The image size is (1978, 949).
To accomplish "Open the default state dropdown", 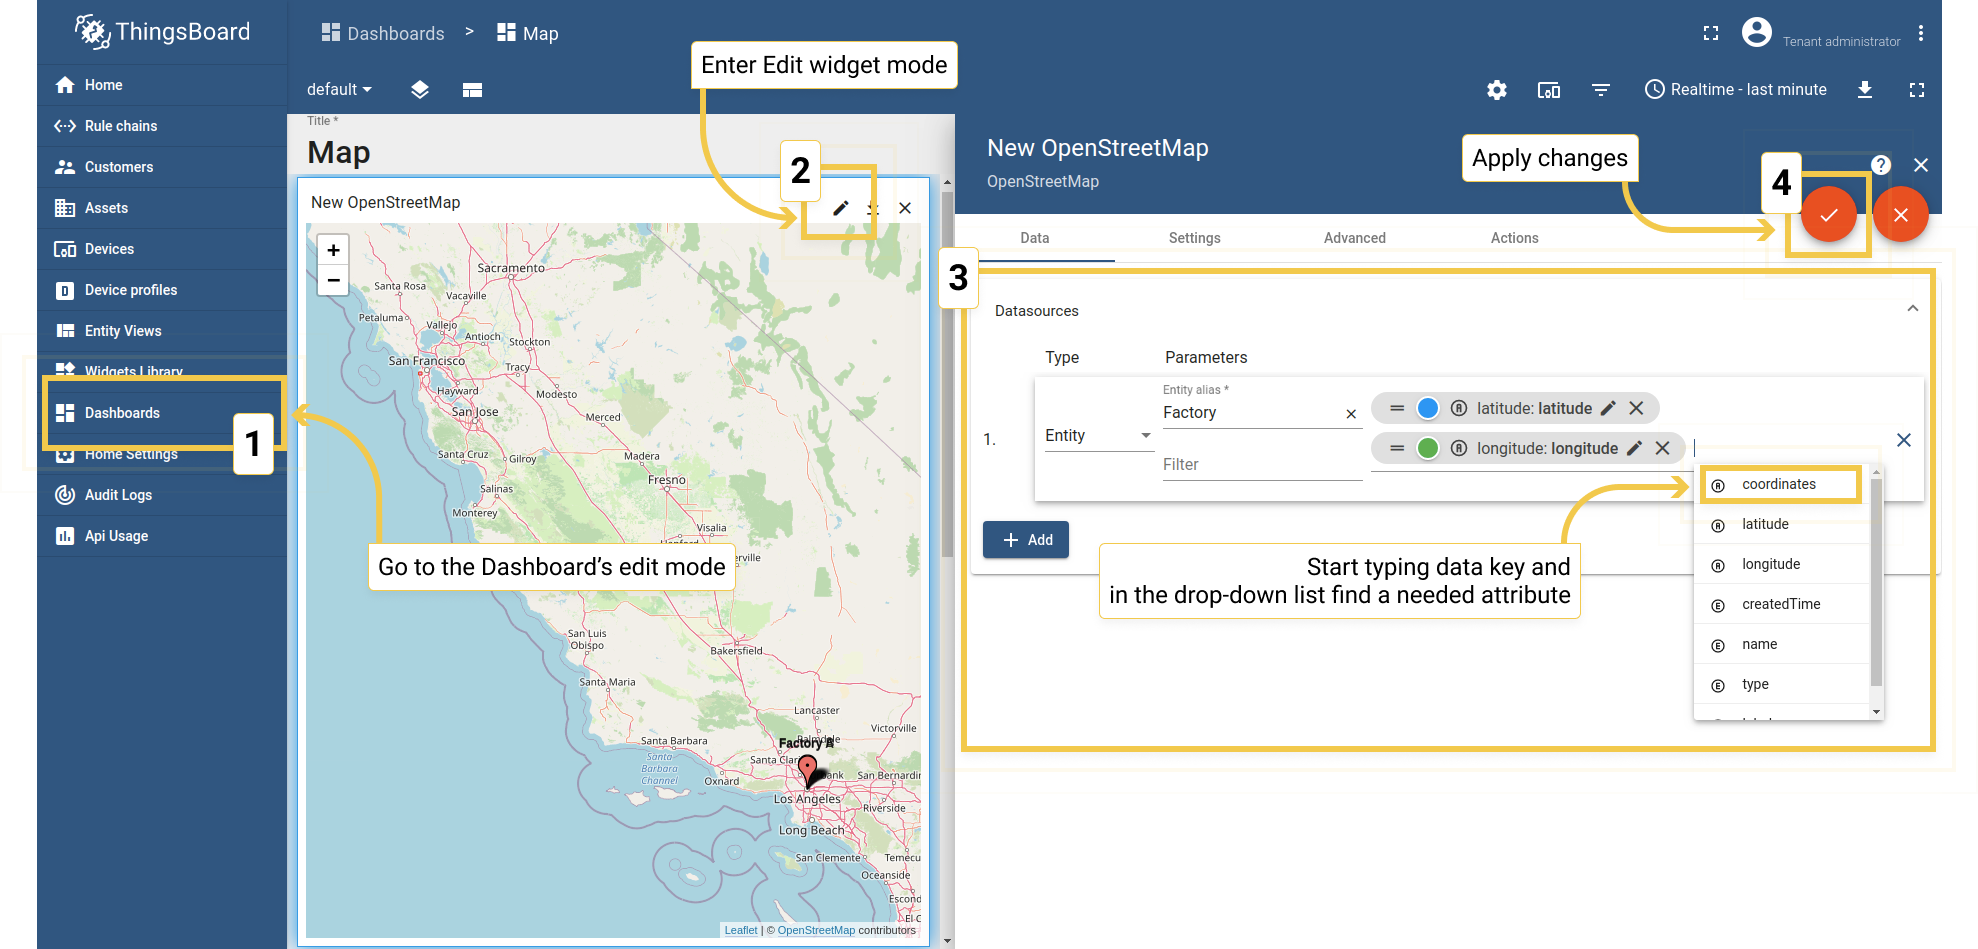I will pos(339,89).
